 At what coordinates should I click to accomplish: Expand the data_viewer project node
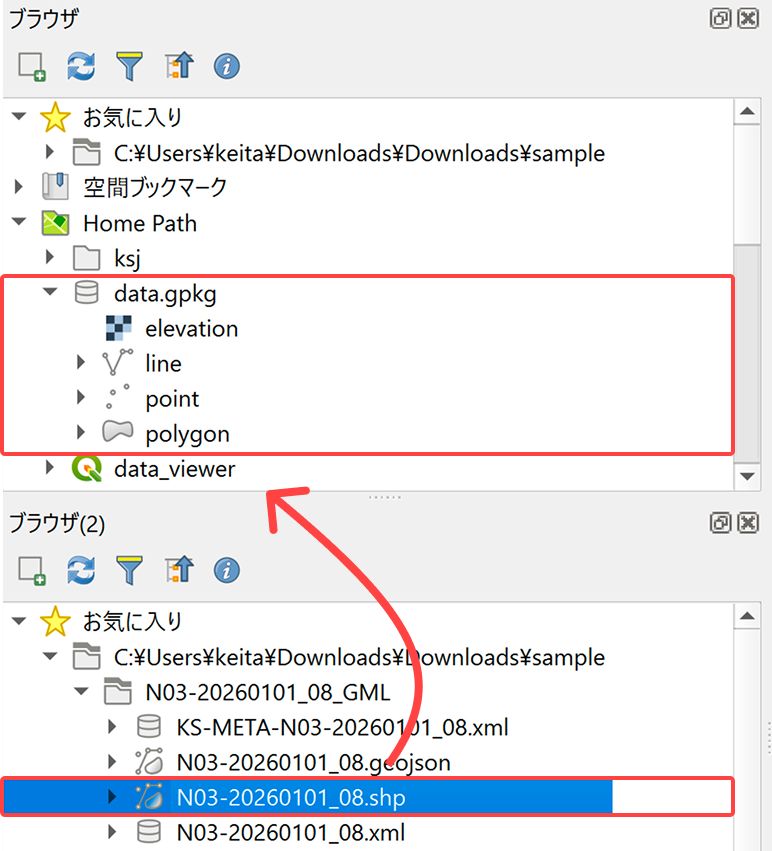coord(50,467)
